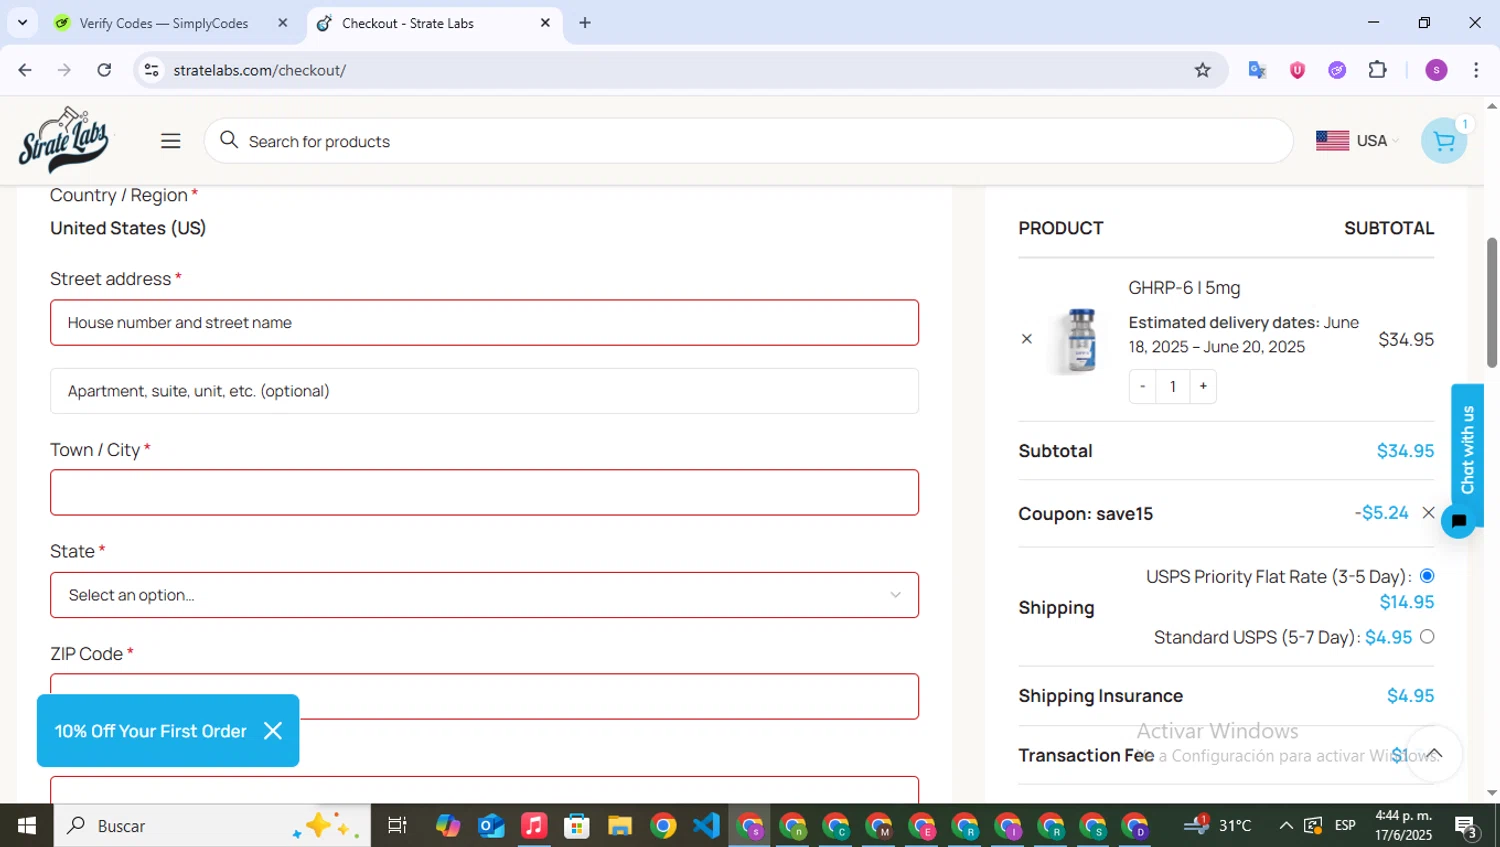This screenshot has height=847, width=1500.
Task: Click the search magnifier icon
Action: [229, 140]
